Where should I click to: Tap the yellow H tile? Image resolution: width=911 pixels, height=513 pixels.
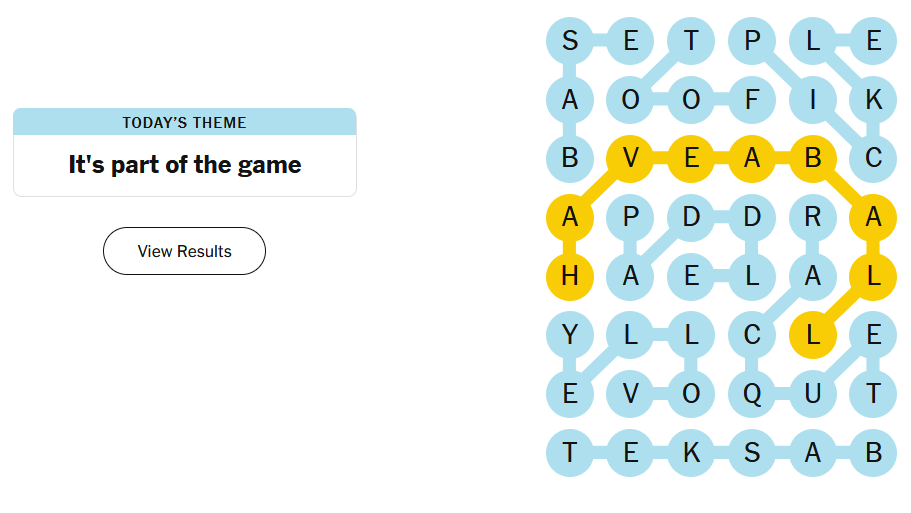[x=570, y=277]
